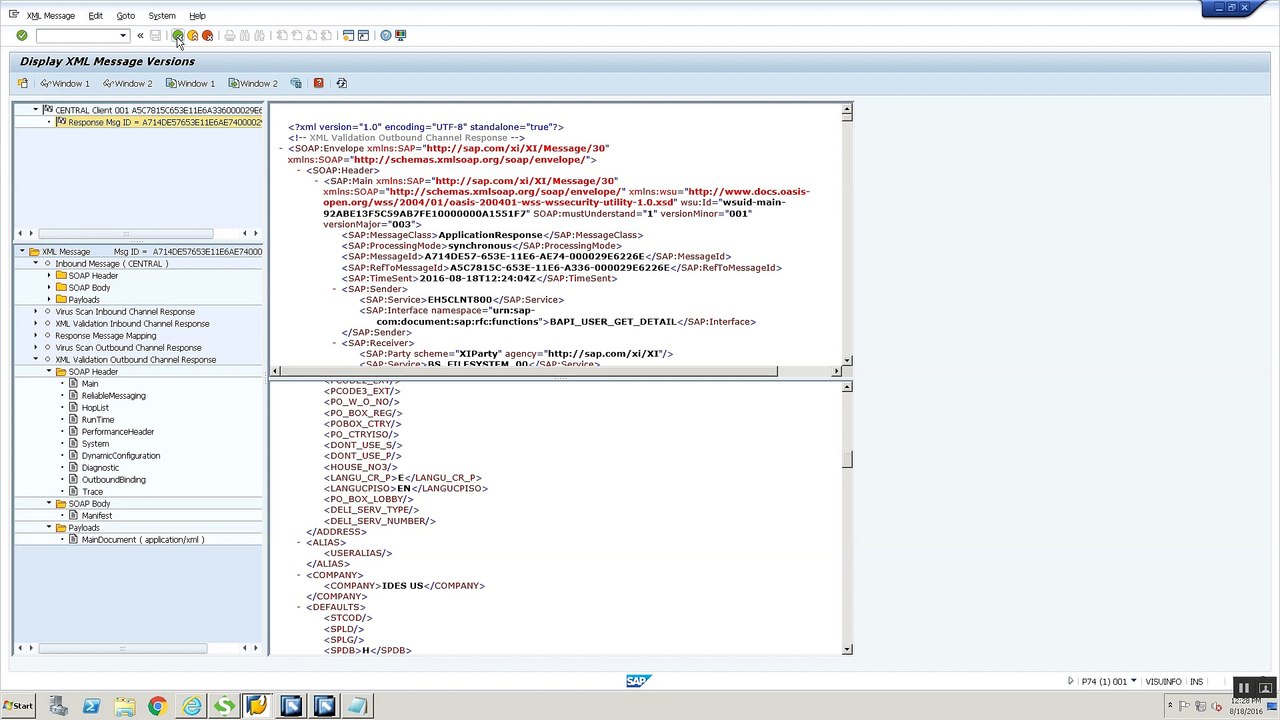Select the Diagnostic tree node

coord(100,468)
